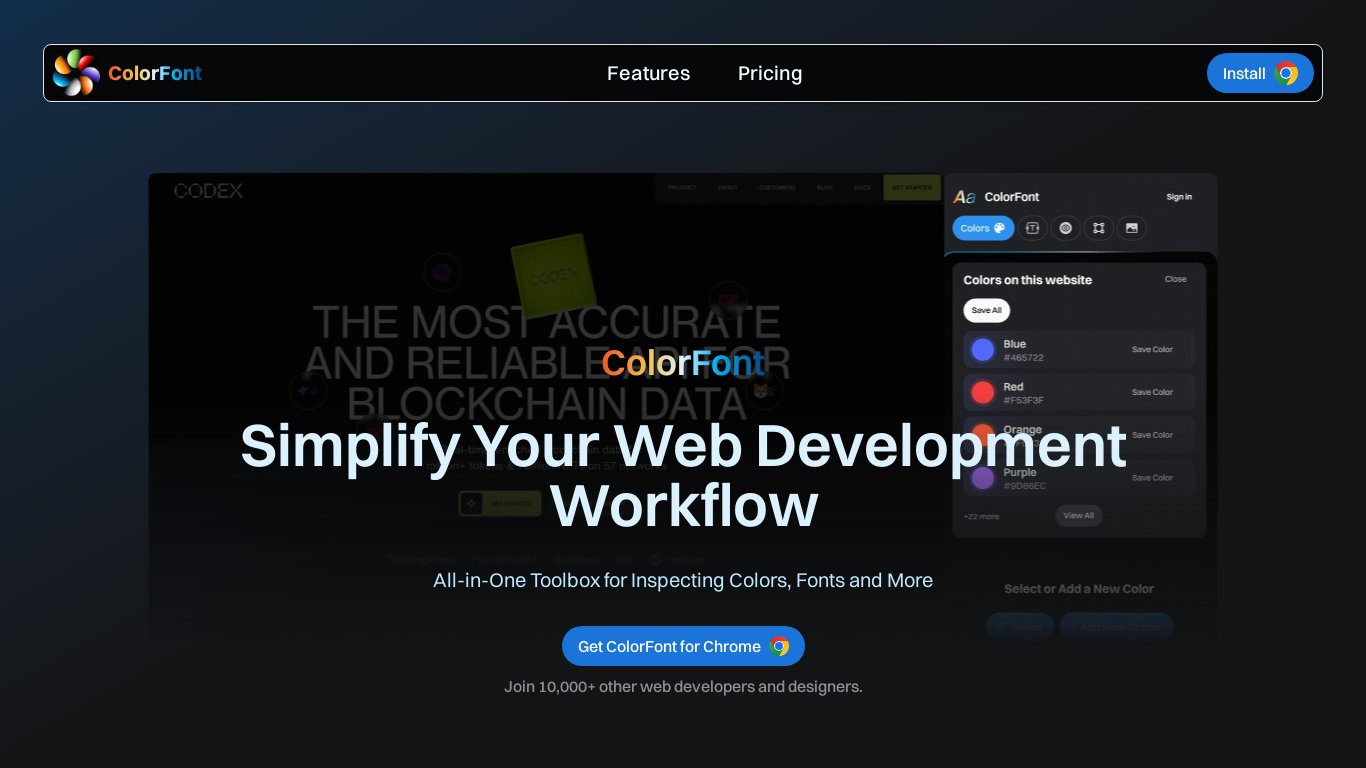Open CUSTOMERS in the Codex preview menu
Screen dimensions: 1366x768
(777, 187)
